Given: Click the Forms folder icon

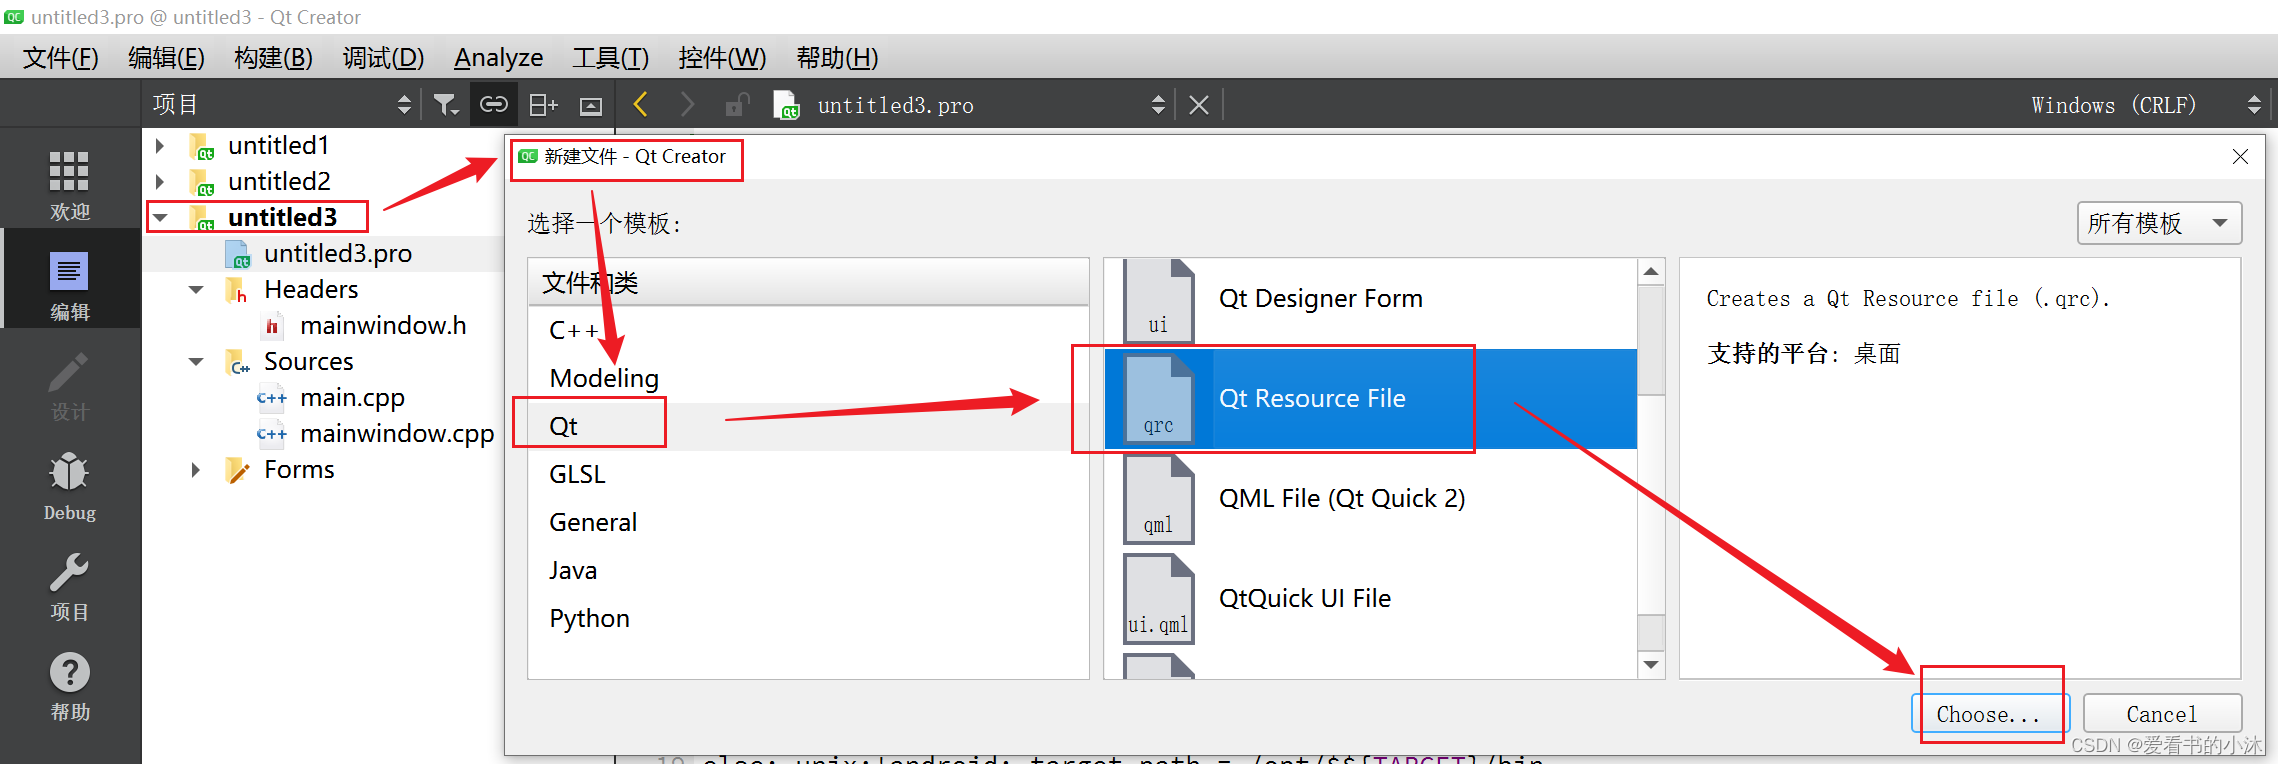Looking at the screenshot, I should click(x=238, y=470).
